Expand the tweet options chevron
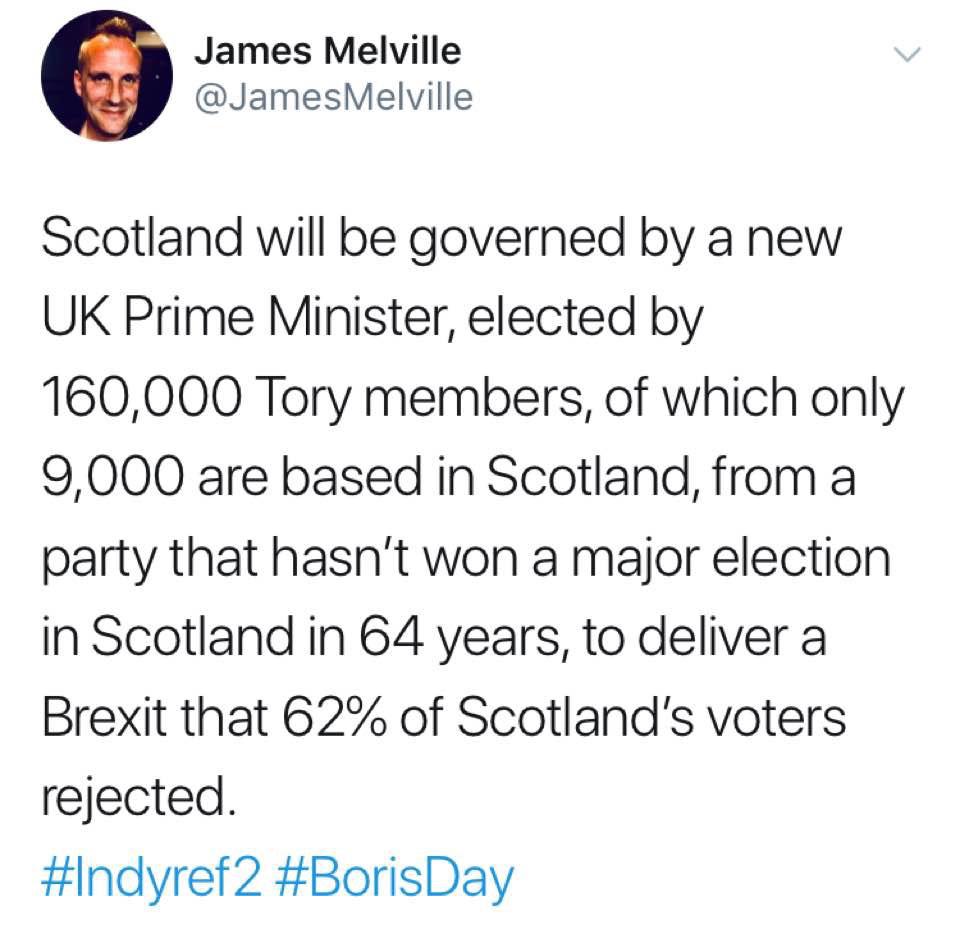Screen dimensions: 960x943 point(907,54)
